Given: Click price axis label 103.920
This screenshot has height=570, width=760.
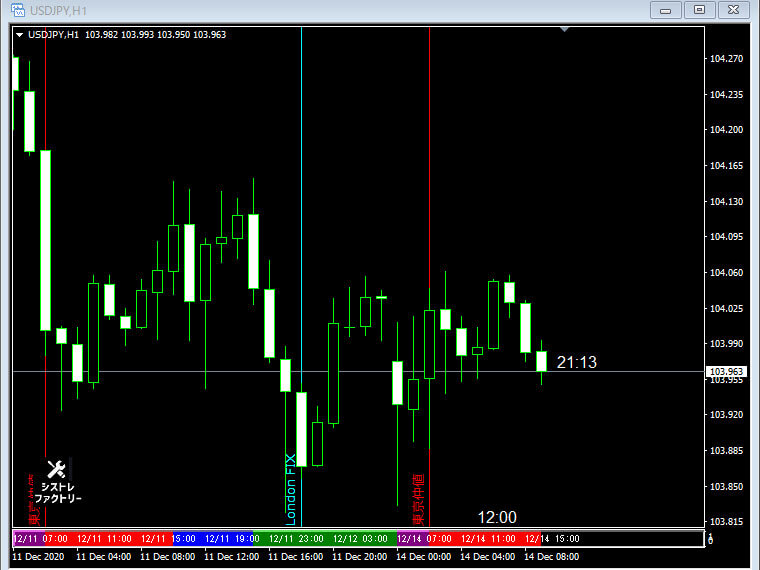Looking at the screenshot, I should click(726, 415).
